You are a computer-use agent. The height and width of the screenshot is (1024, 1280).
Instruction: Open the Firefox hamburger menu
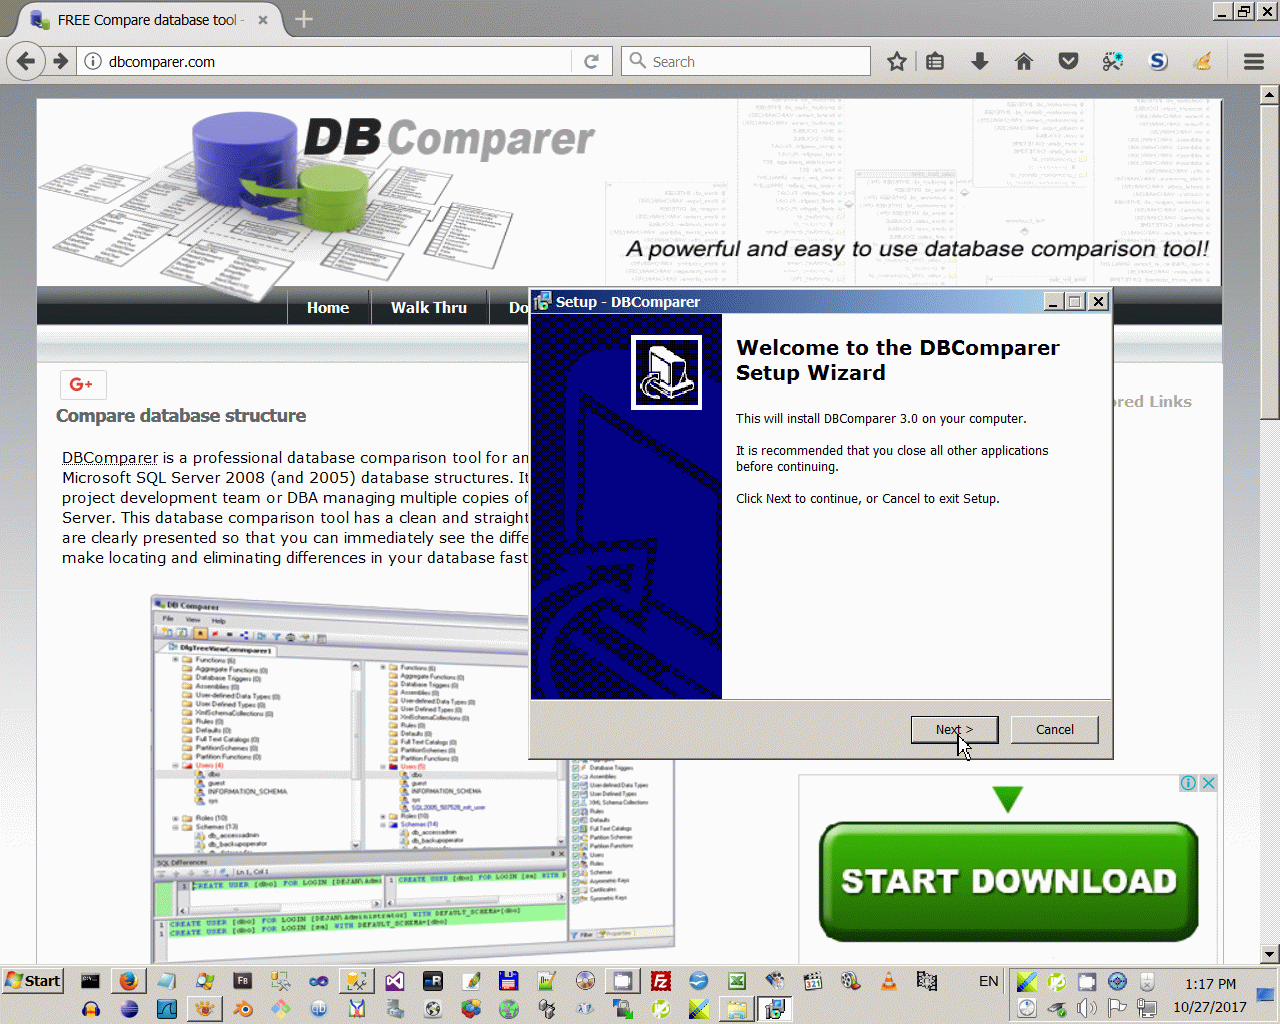1254,61
